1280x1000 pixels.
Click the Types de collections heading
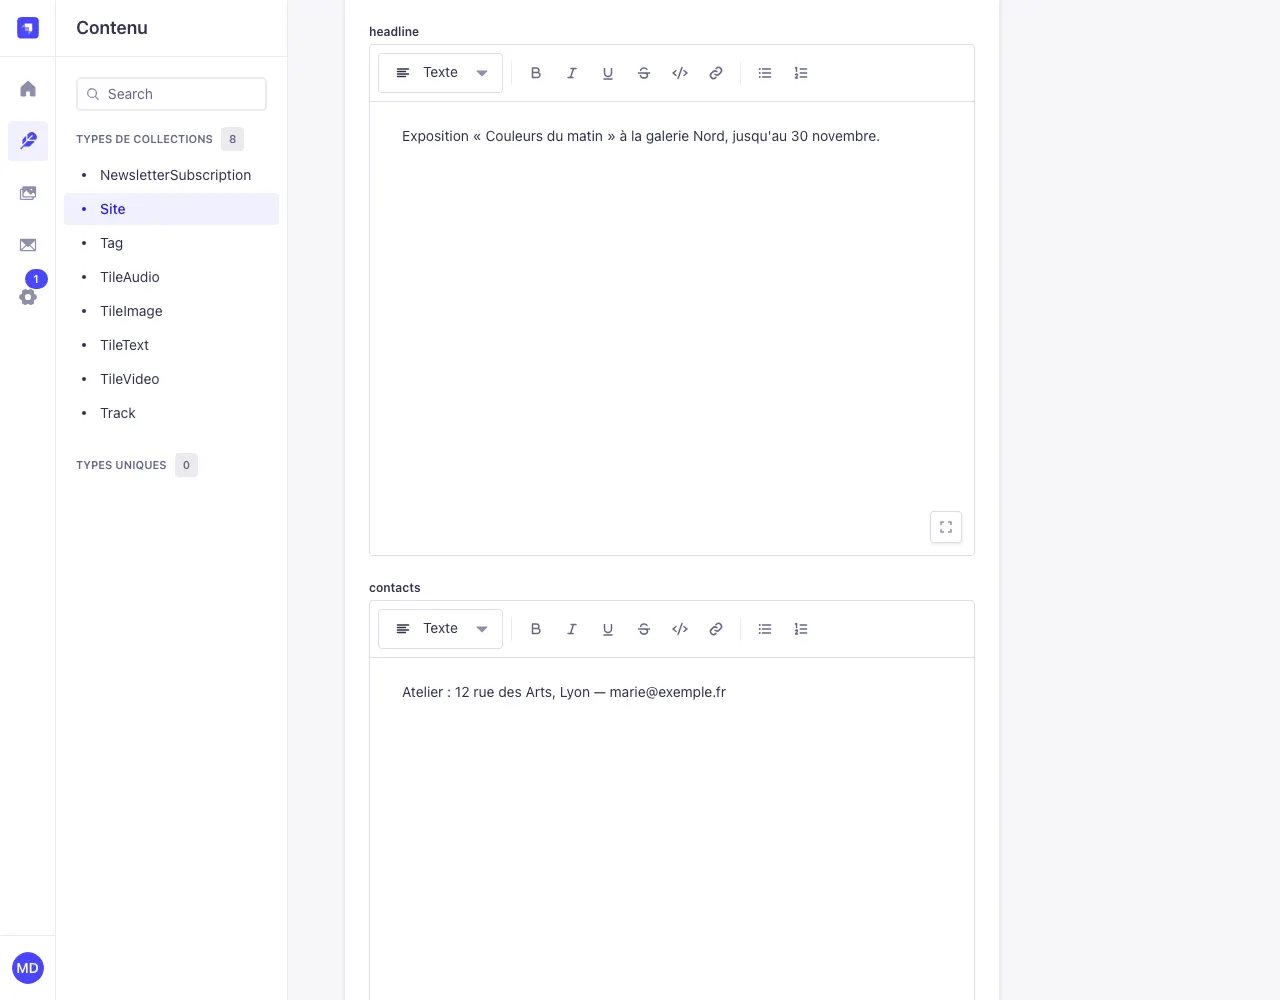144,139
